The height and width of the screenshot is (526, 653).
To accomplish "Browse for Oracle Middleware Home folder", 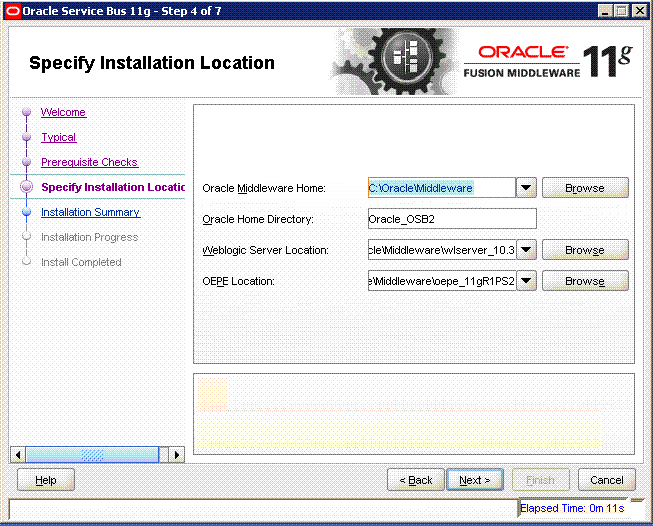I will coord(585,188).
